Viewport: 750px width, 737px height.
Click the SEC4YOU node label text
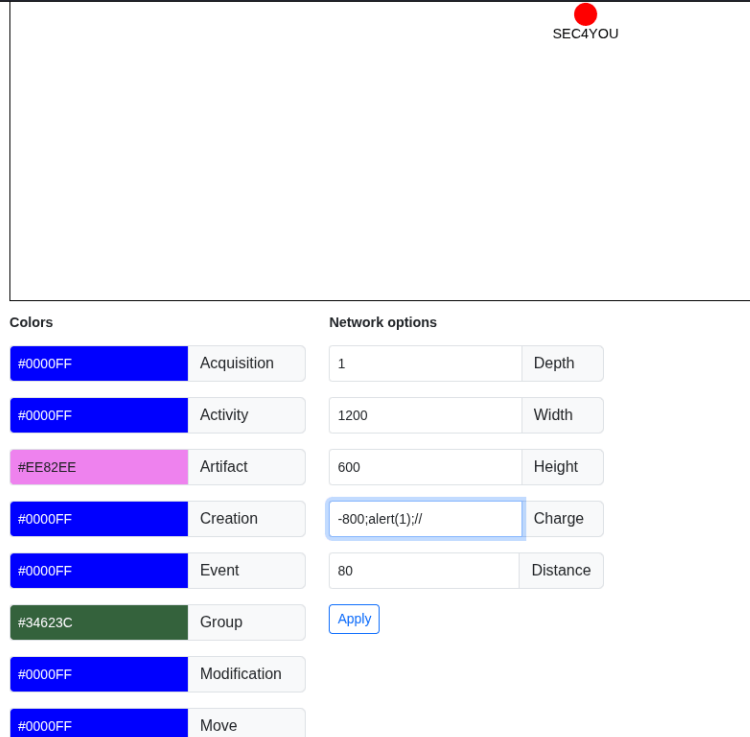(x=585, y=34)
